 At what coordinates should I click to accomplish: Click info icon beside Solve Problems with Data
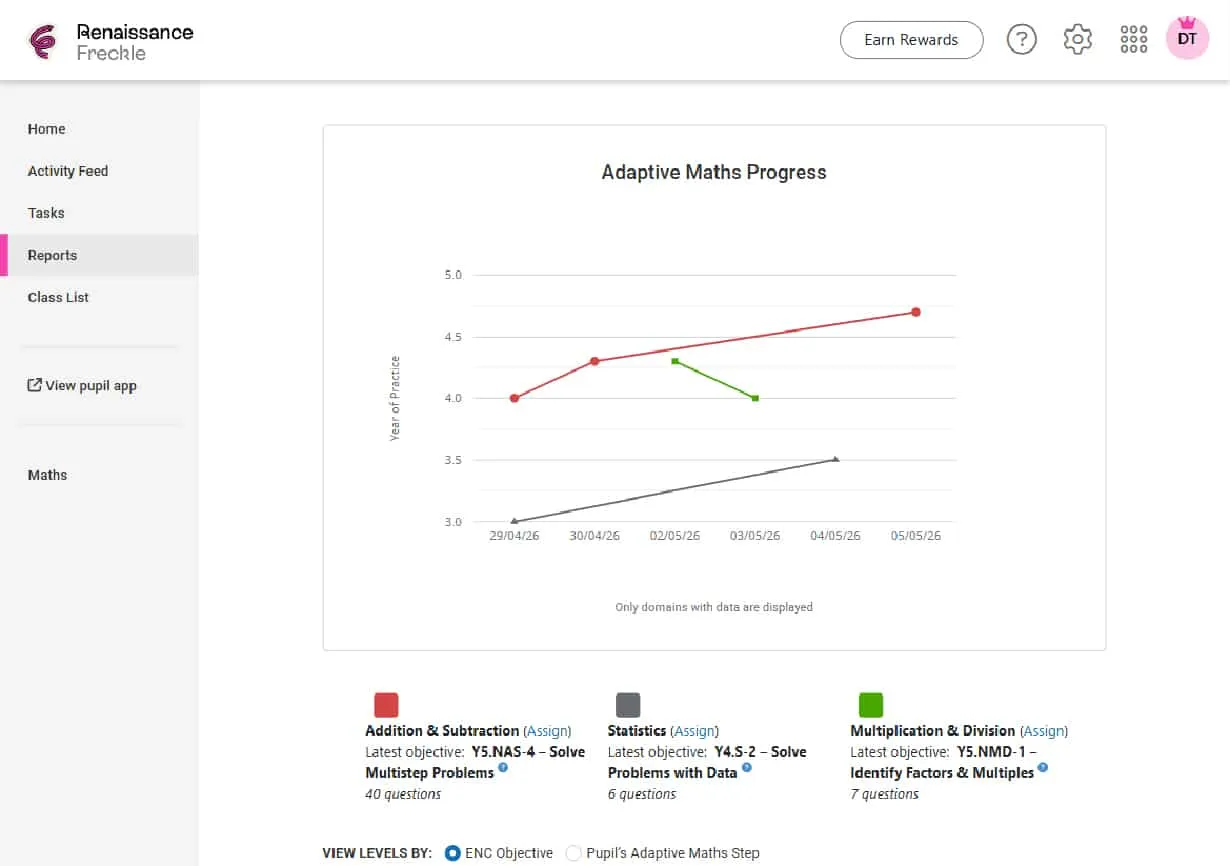coord(746,768)
